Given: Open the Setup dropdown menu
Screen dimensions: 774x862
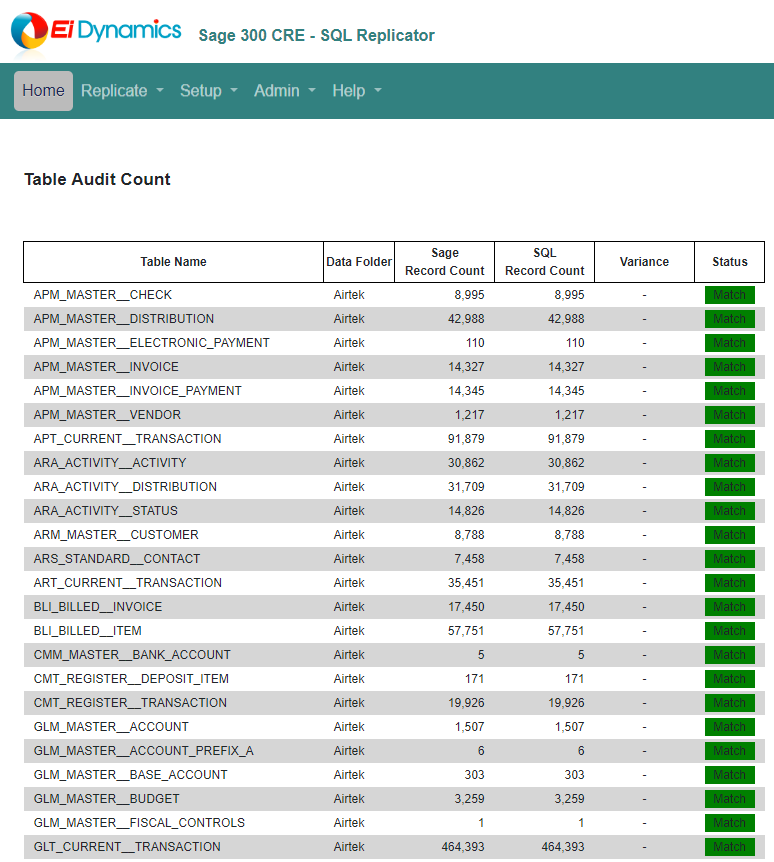Looking at the screenshot, I should 208,91.
